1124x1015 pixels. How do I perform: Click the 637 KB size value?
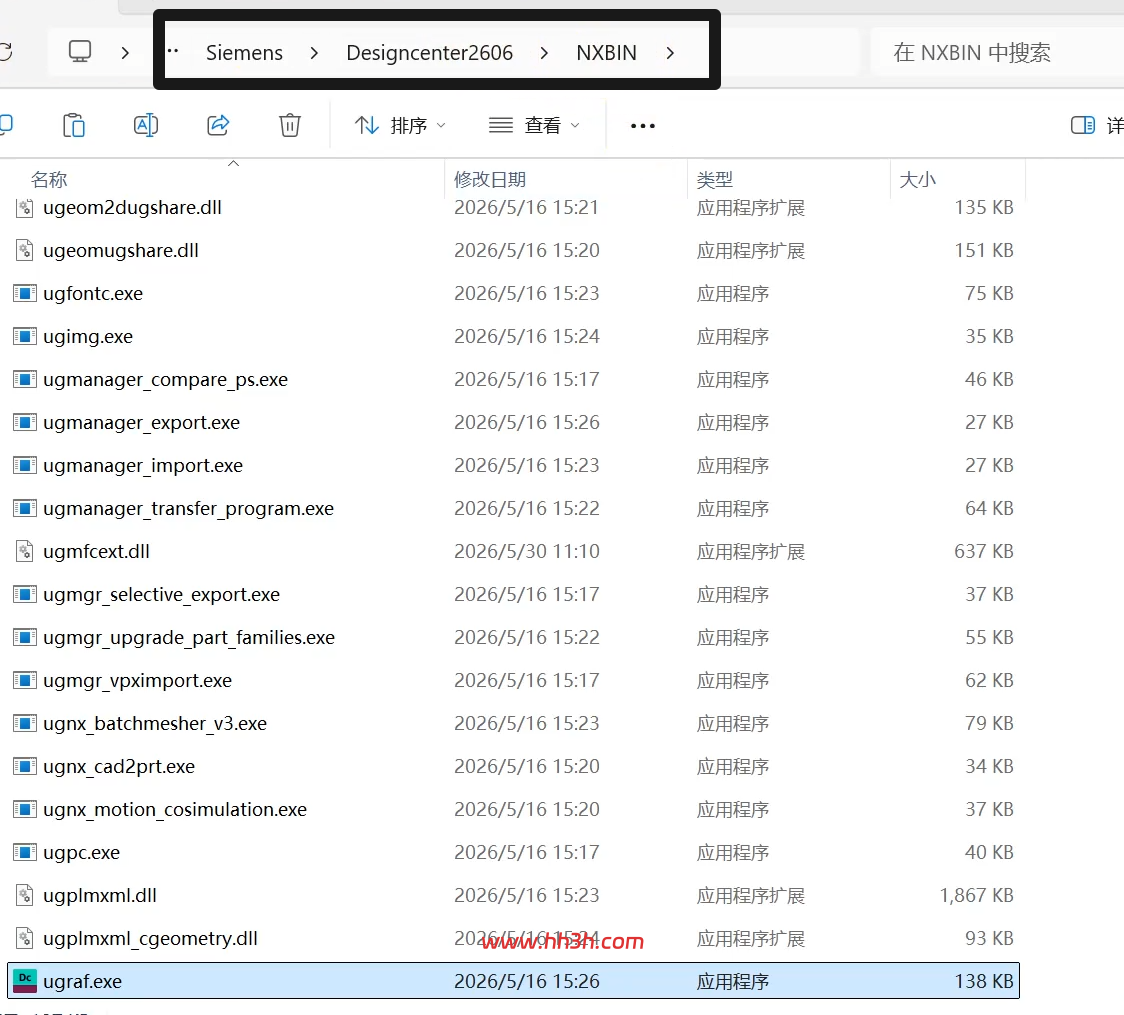984,551
